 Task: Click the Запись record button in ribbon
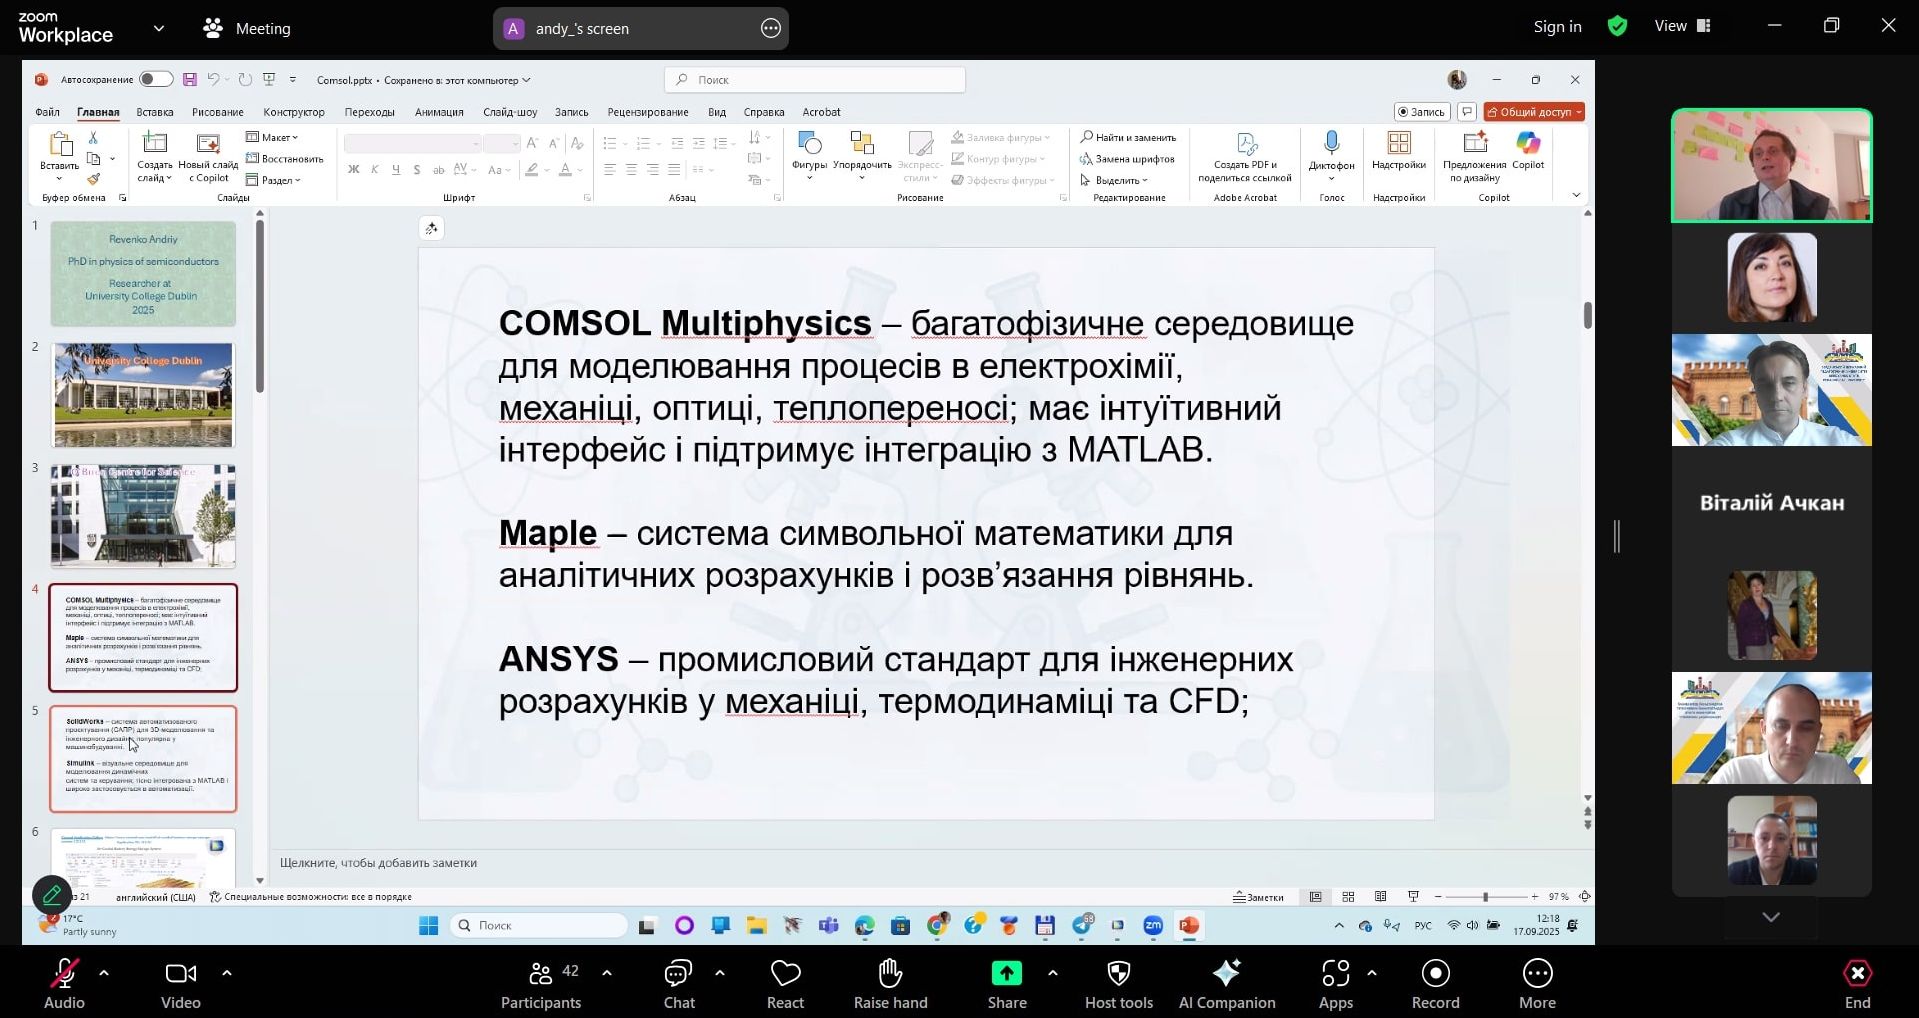click(x=1421, y=112)
